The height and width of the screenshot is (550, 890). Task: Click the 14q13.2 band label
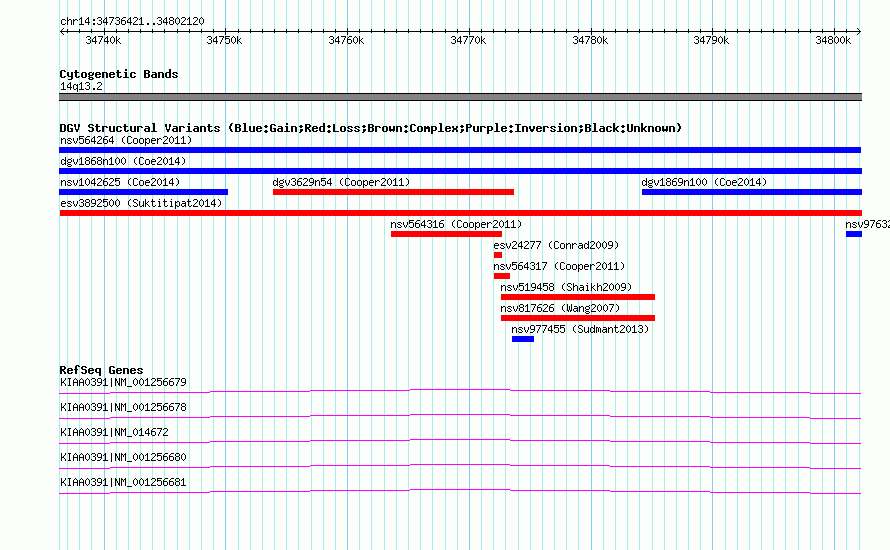click(81, 86)
